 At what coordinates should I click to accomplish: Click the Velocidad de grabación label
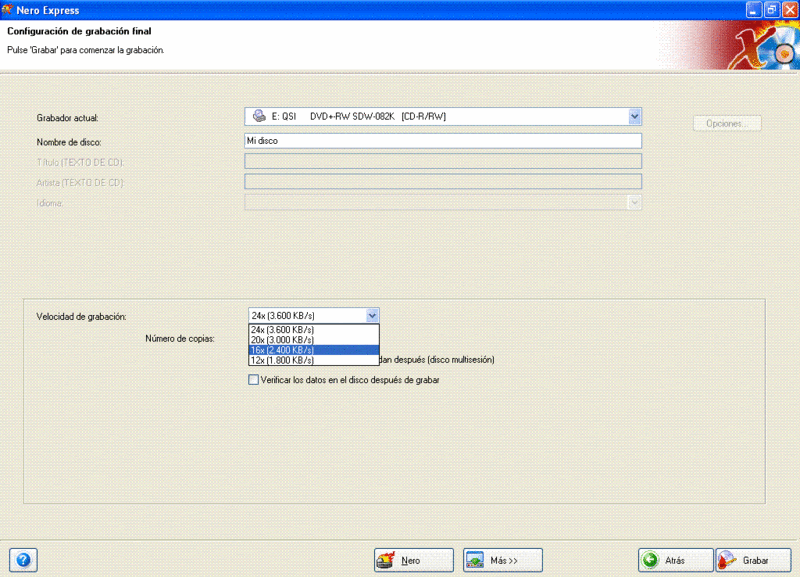click(x=81, y=317)
